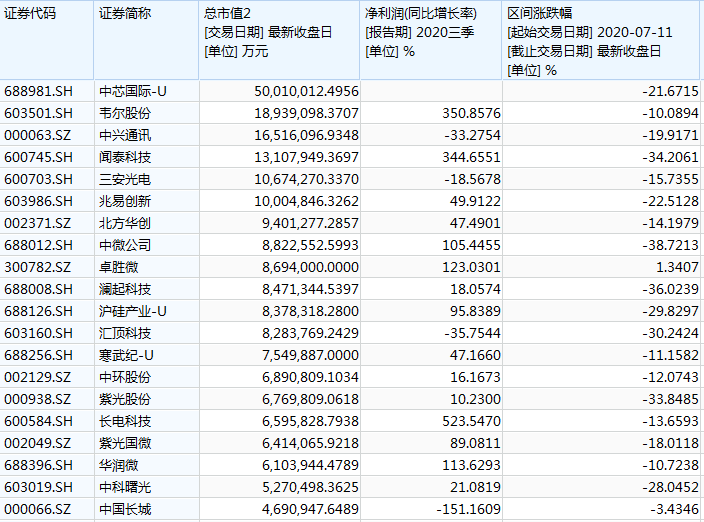704x522 pixels.
Task: Click the -14.1979 change value
Action: pos(670,224)
